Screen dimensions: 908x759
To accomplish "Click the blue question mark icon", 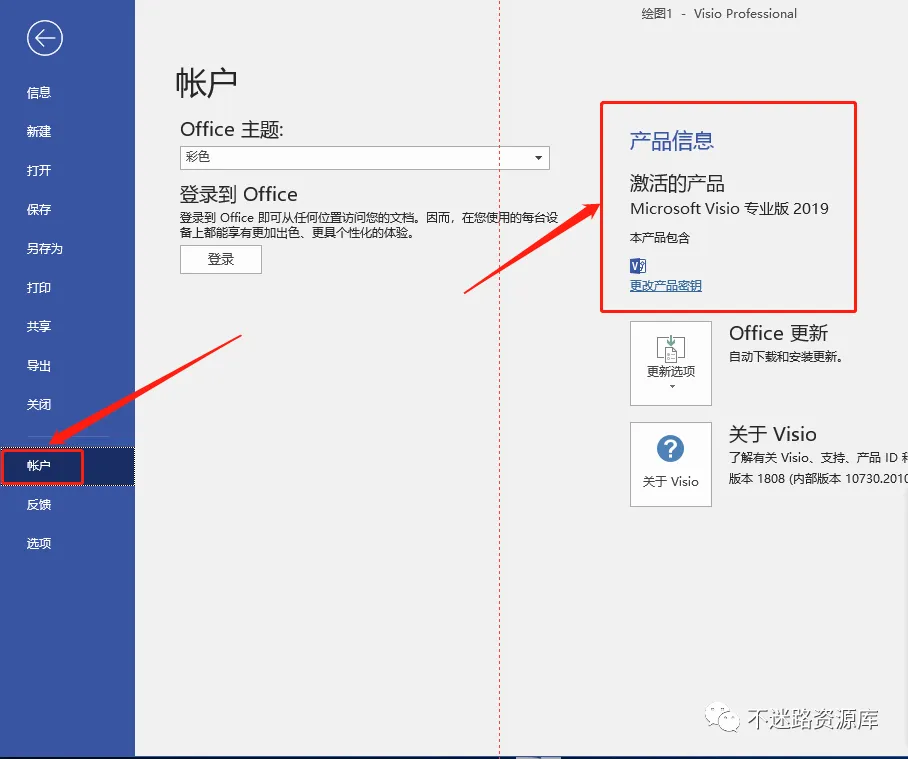I will click(x=671, y=449).
